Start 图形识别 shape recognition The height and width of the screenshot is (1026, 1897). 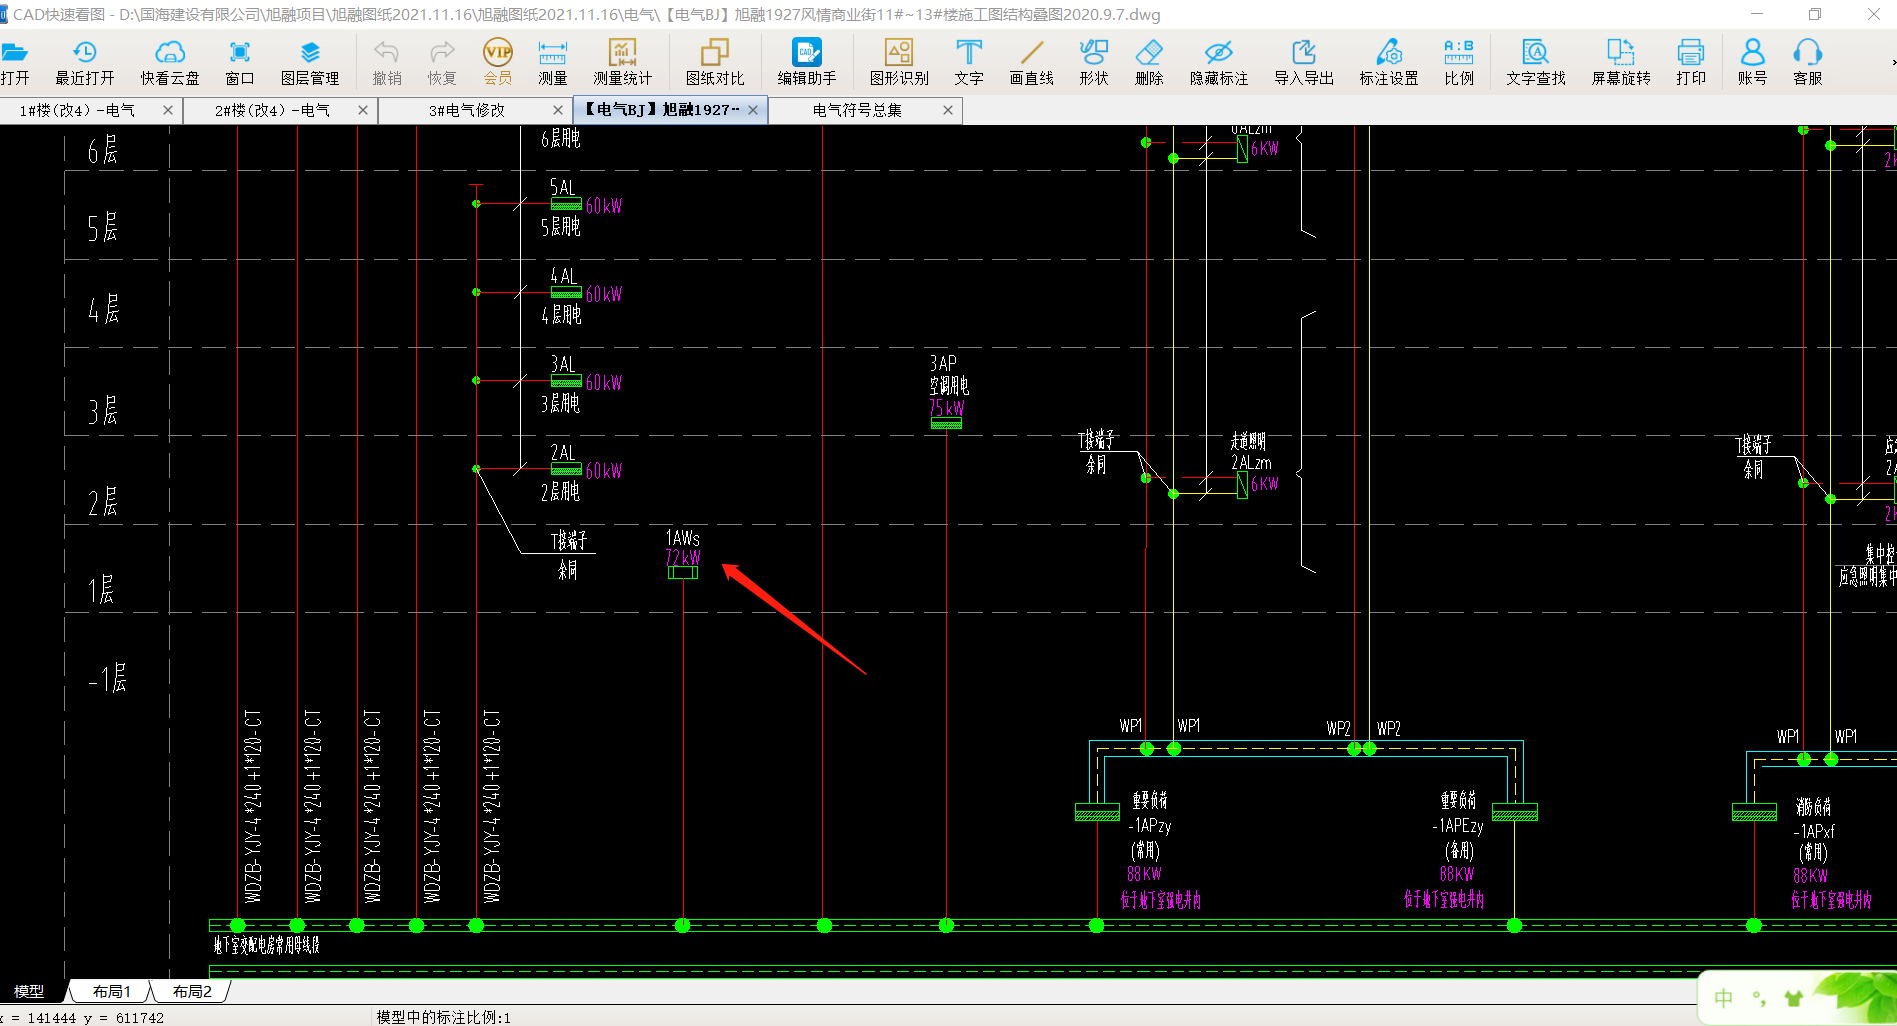coord(899,63)
